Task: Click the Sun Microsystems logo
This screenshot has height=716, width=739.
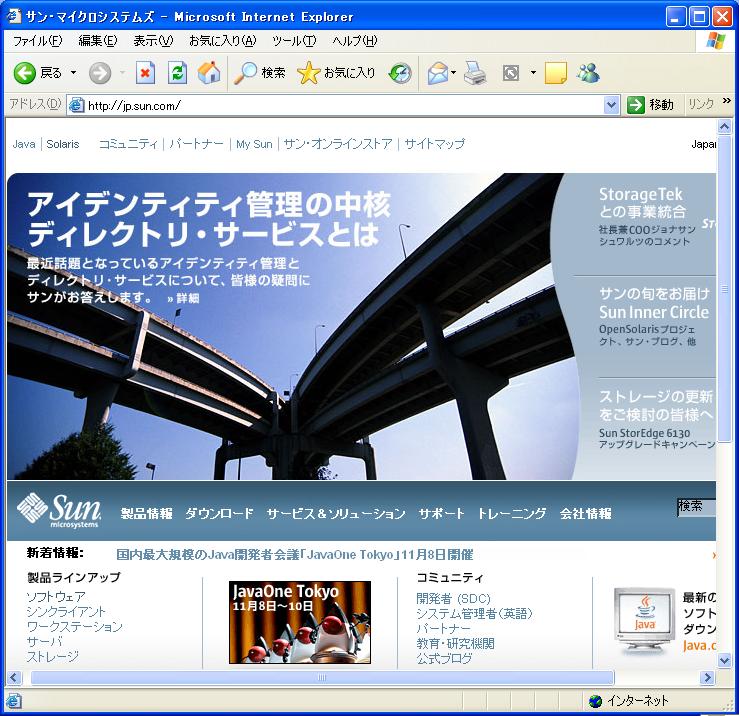Action: [59, 510]
